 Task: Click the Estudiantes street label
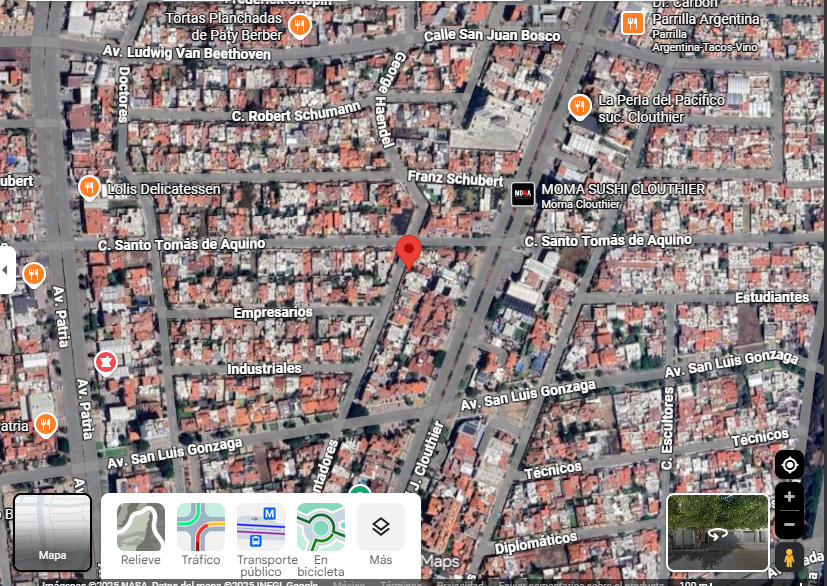tap(772, 297)
